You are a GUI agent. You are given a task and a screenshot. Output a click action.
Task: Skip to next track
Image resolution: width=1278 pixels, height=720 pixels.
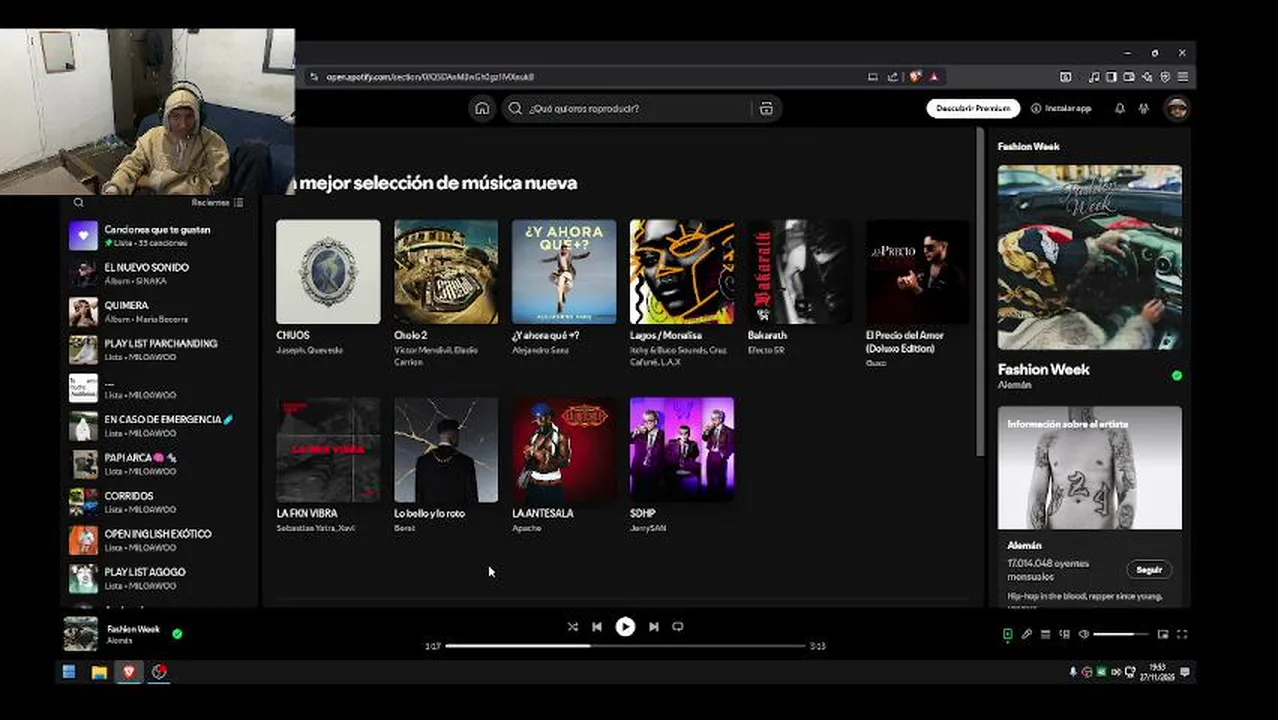[x=653, y=627]
